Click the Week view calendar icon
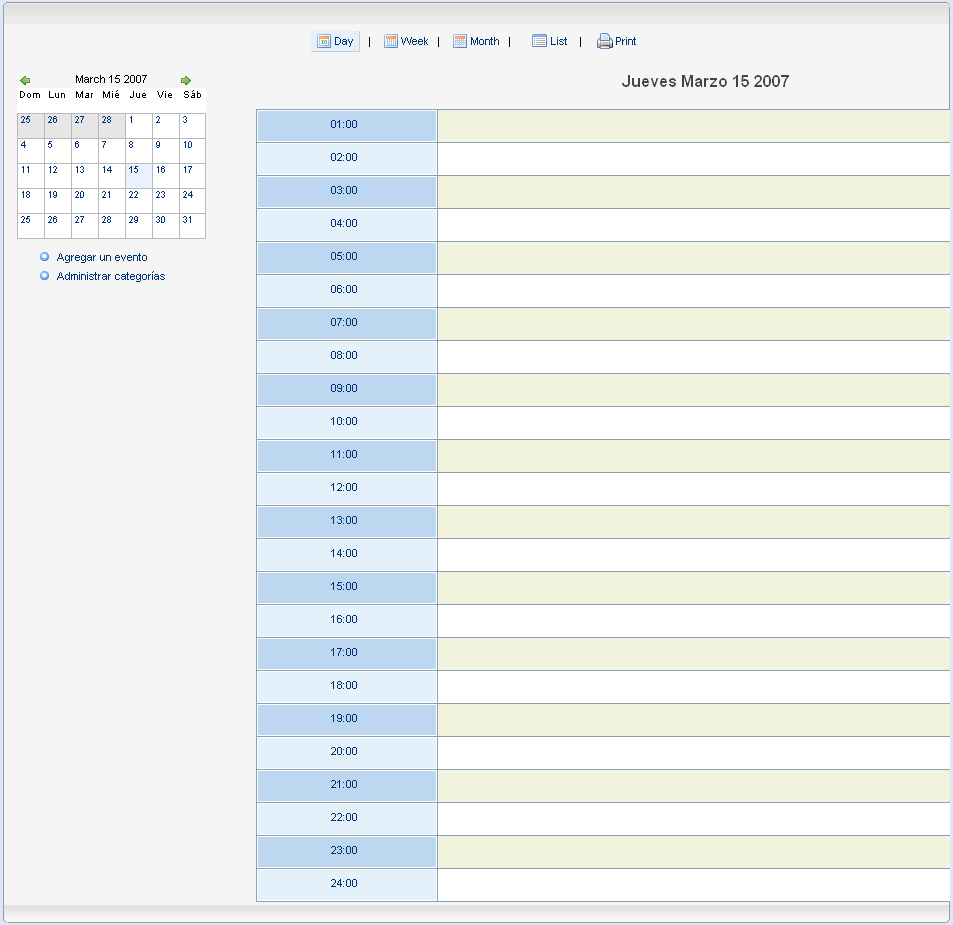Screen dimensions: 953x925 (391, 41)
